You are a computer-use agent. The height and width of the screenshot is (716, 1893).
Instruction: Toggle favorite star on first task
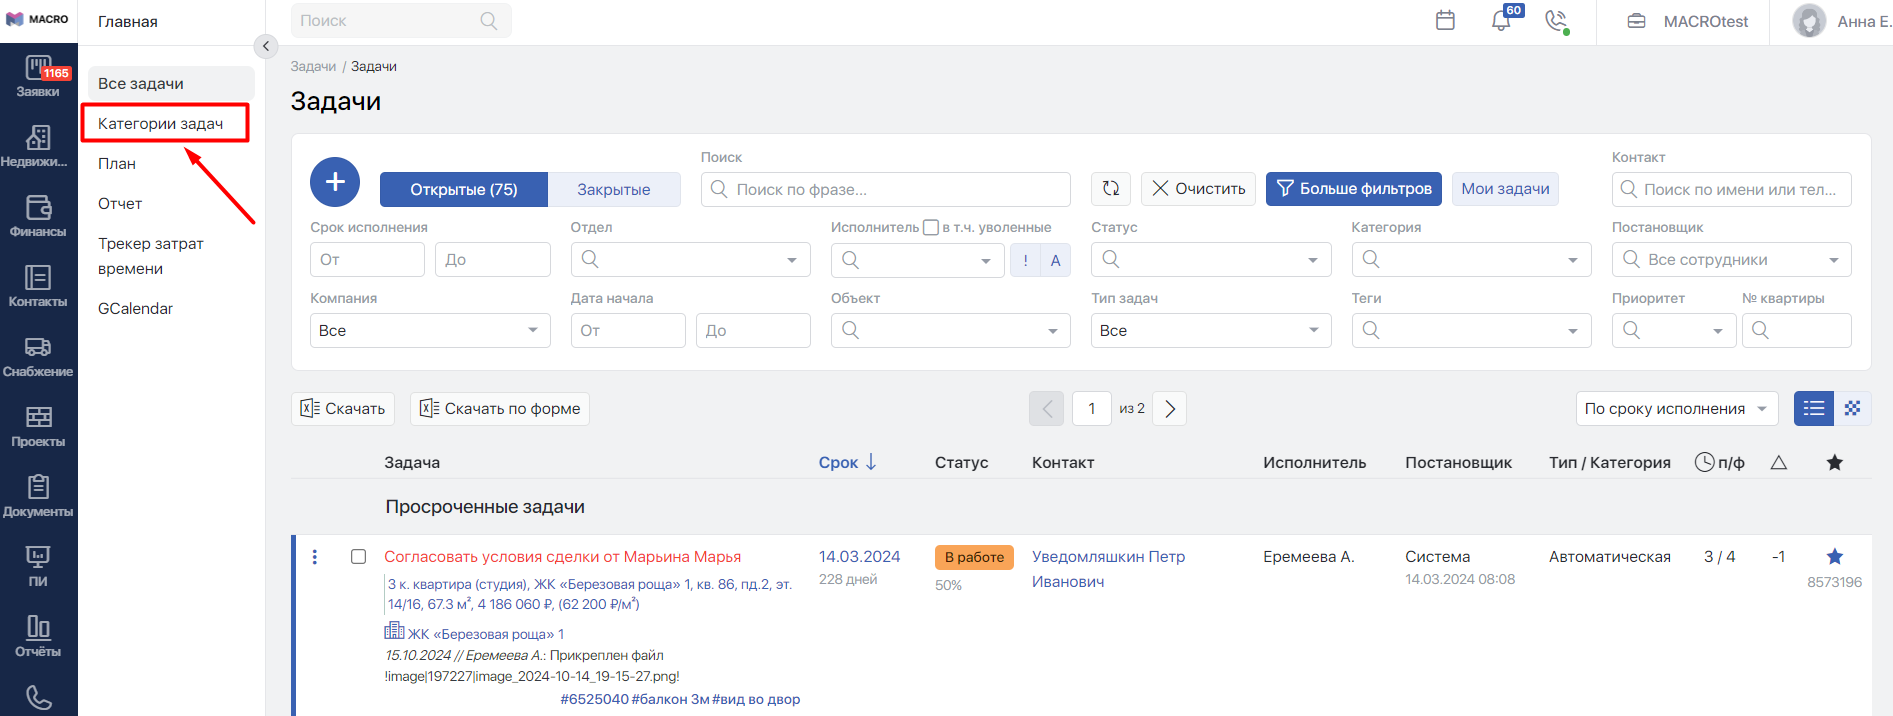tap(1834, 557)
